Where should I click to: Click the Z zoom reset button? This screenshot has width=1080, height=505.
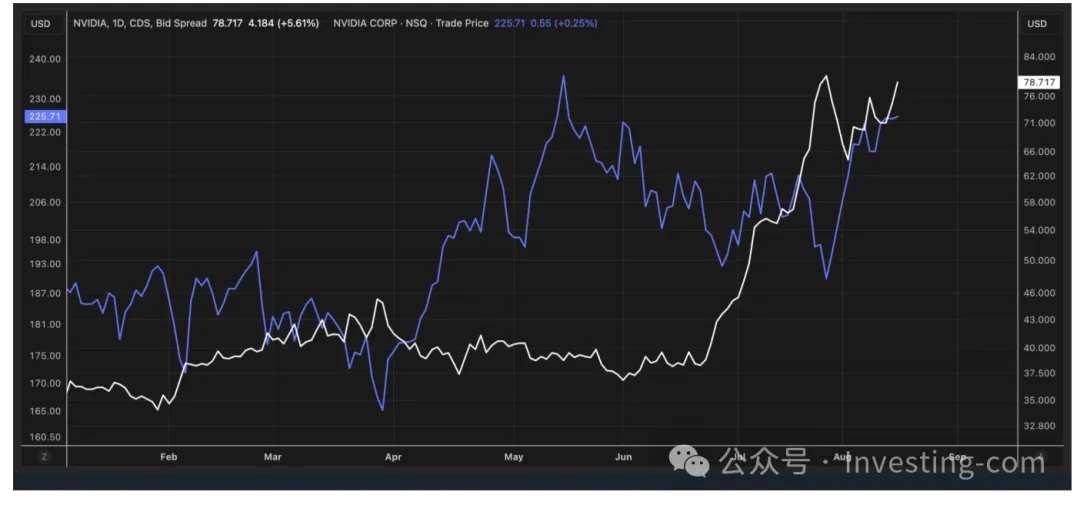point(44,457)
